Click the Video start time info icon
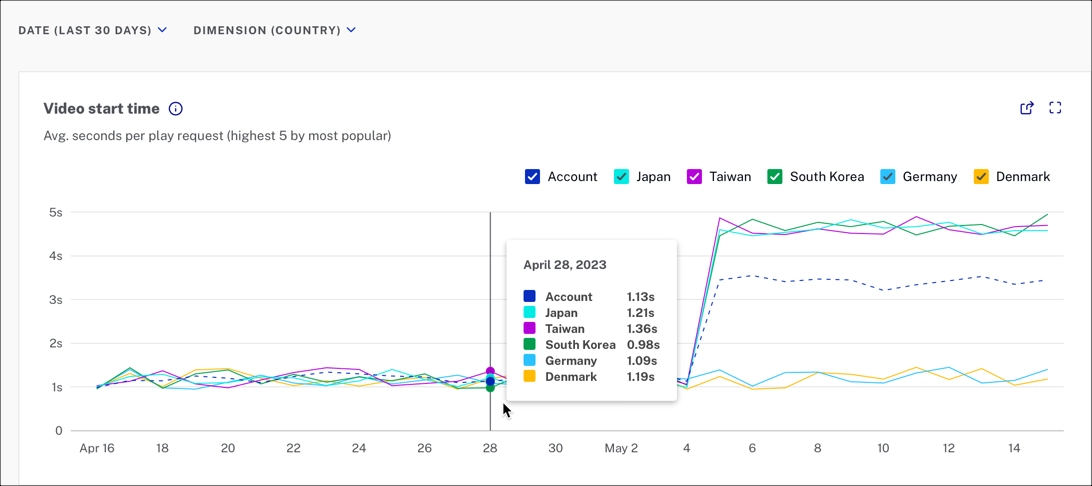Screen dimensions: 1092x486 (x=176, y=109)
